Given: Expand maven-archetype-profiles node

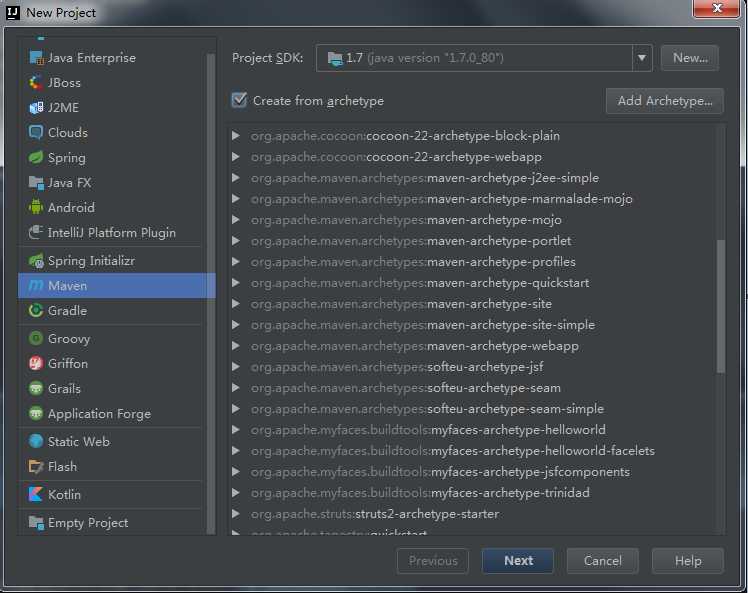Looking at the screenshot, I should click(236, 261).
